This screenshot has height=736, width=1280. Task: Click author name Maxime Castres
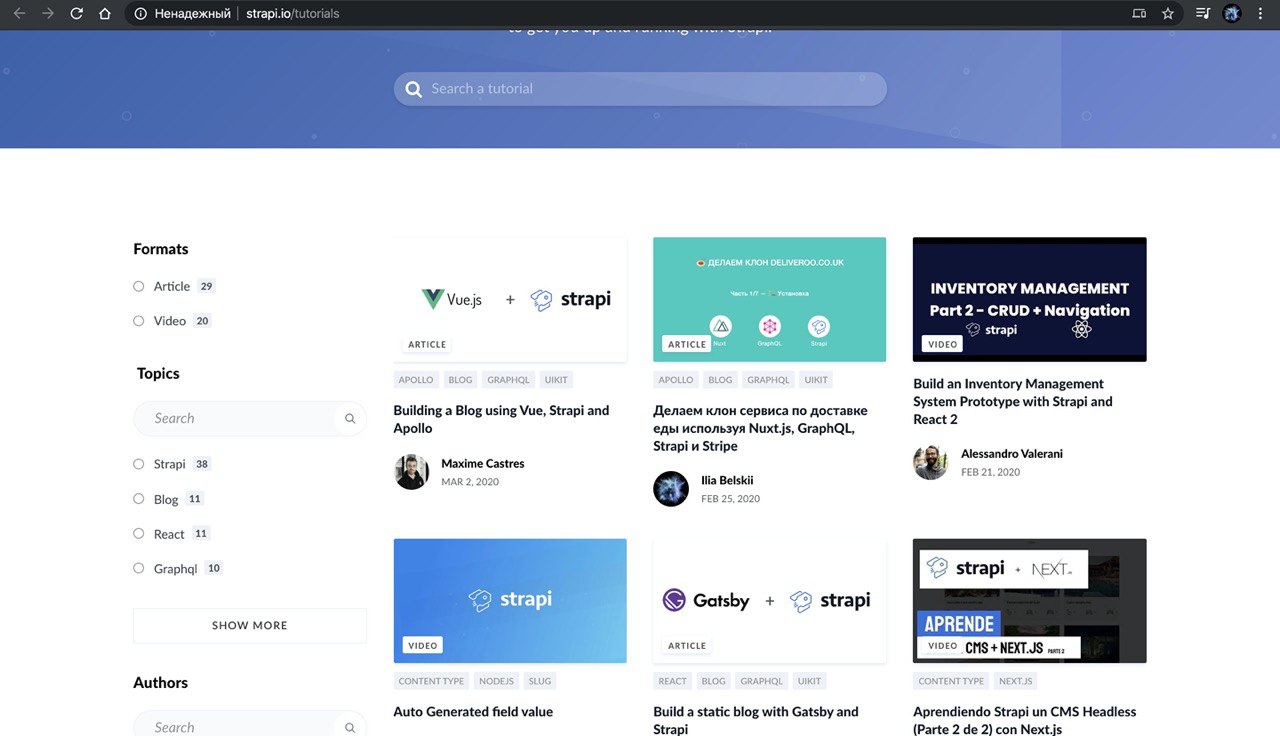coord(483,464)
